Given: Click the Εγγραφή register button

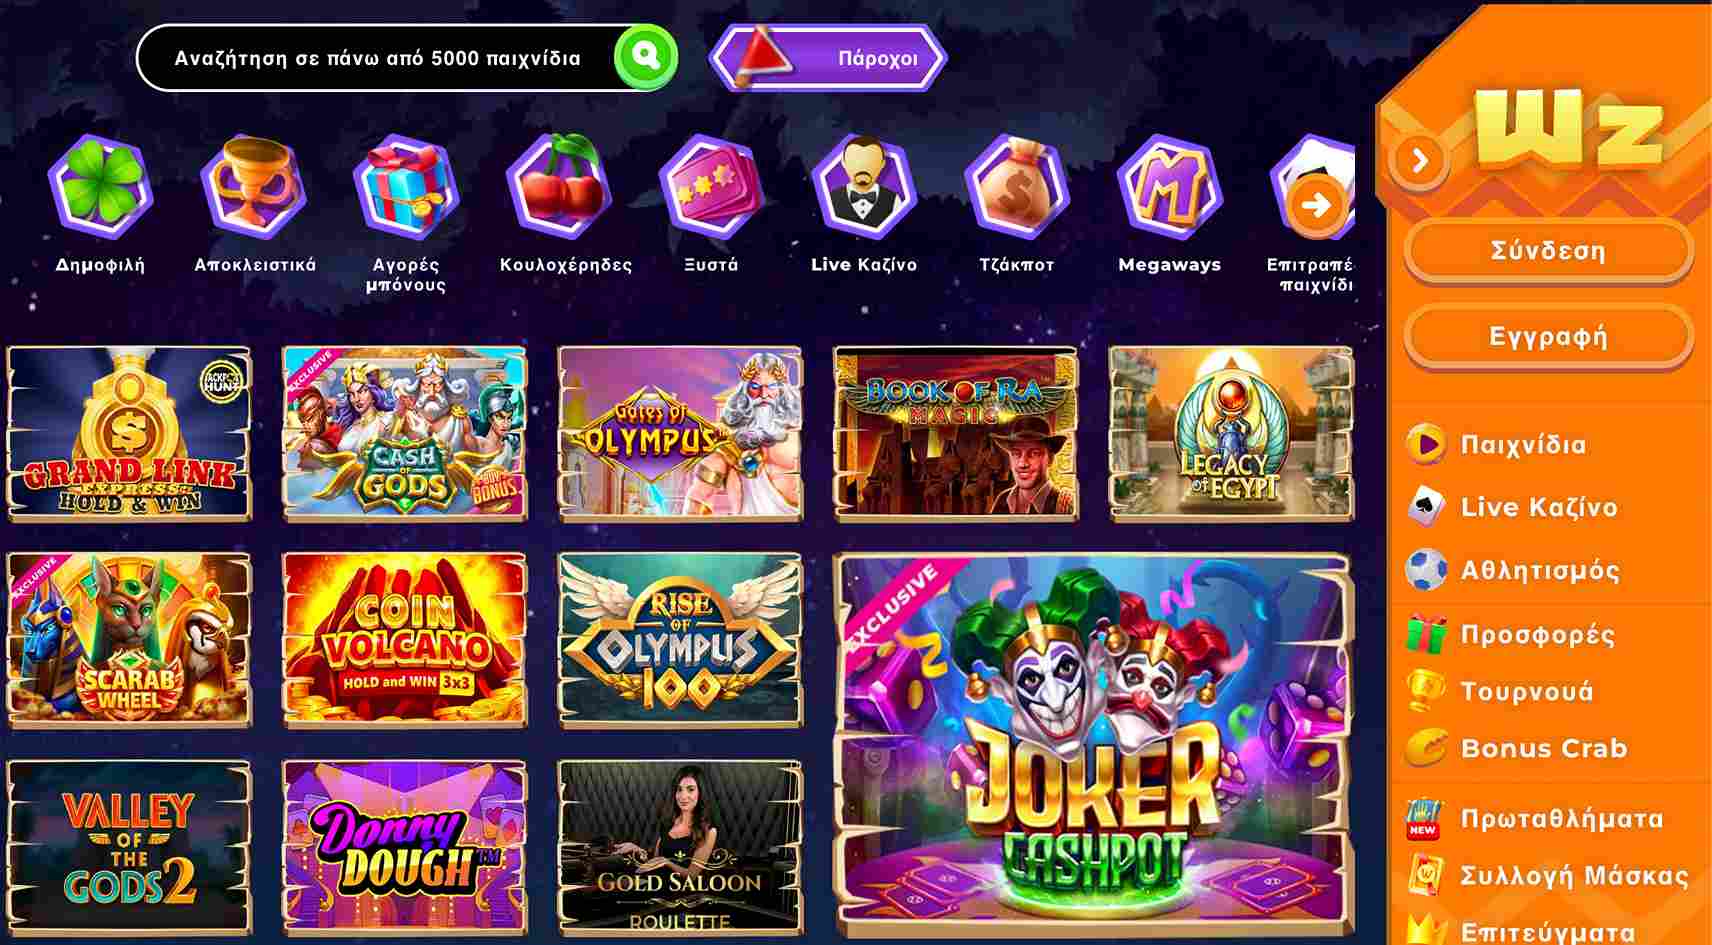Looking at the screenshot, I should [x=1548, y=337].
